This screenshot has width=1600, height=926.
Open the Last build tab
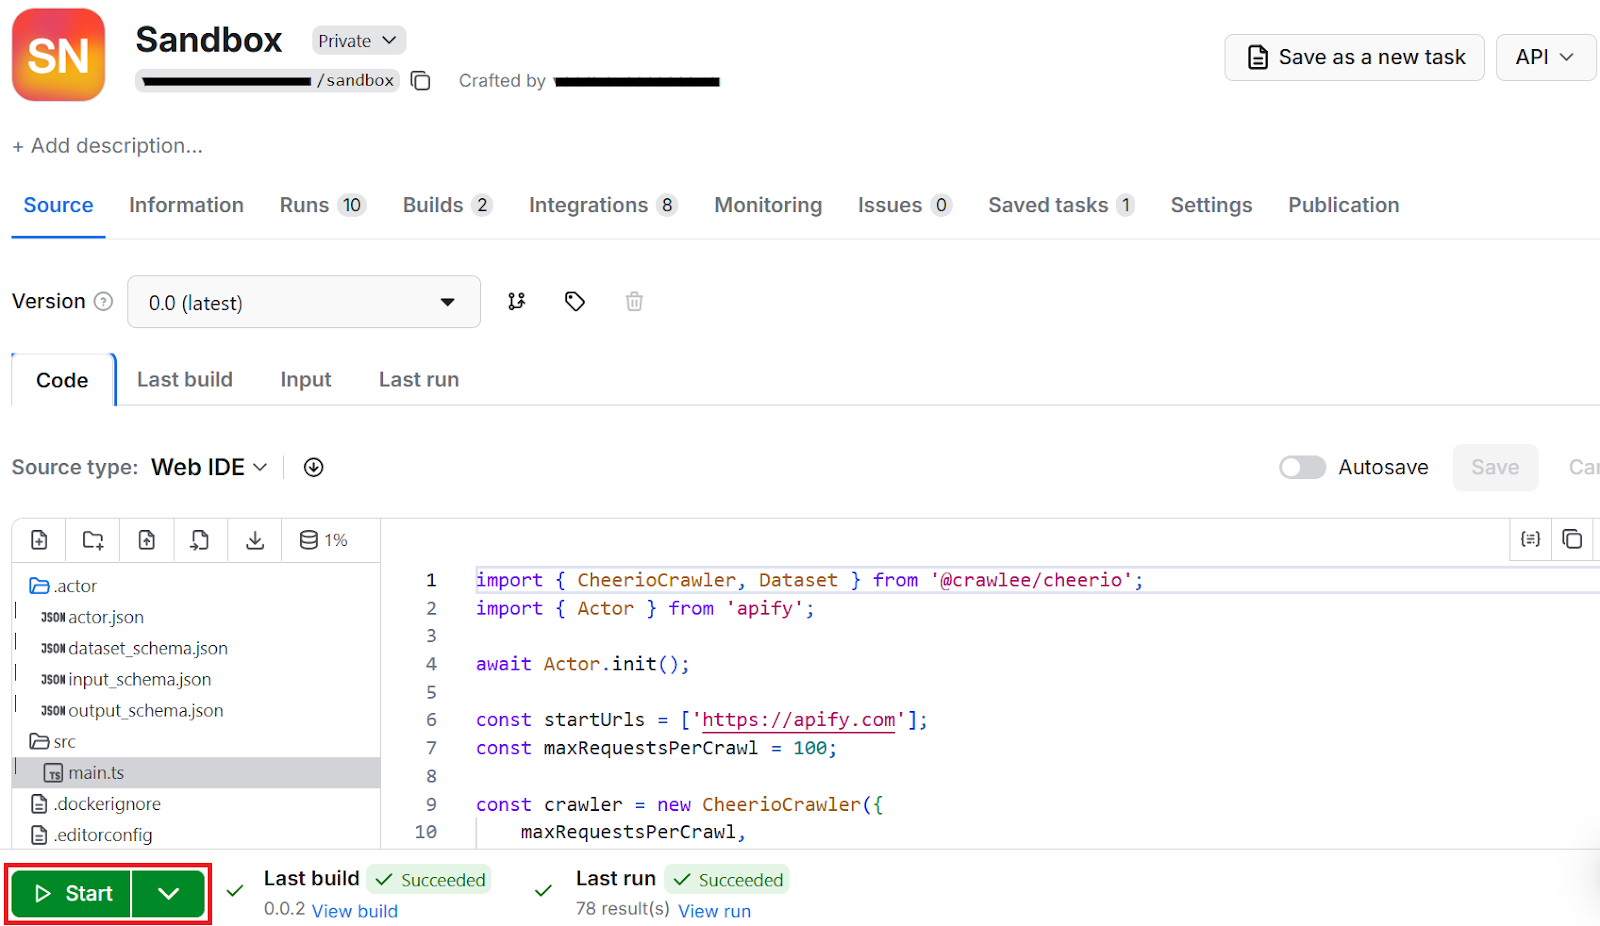coord(185,380)
